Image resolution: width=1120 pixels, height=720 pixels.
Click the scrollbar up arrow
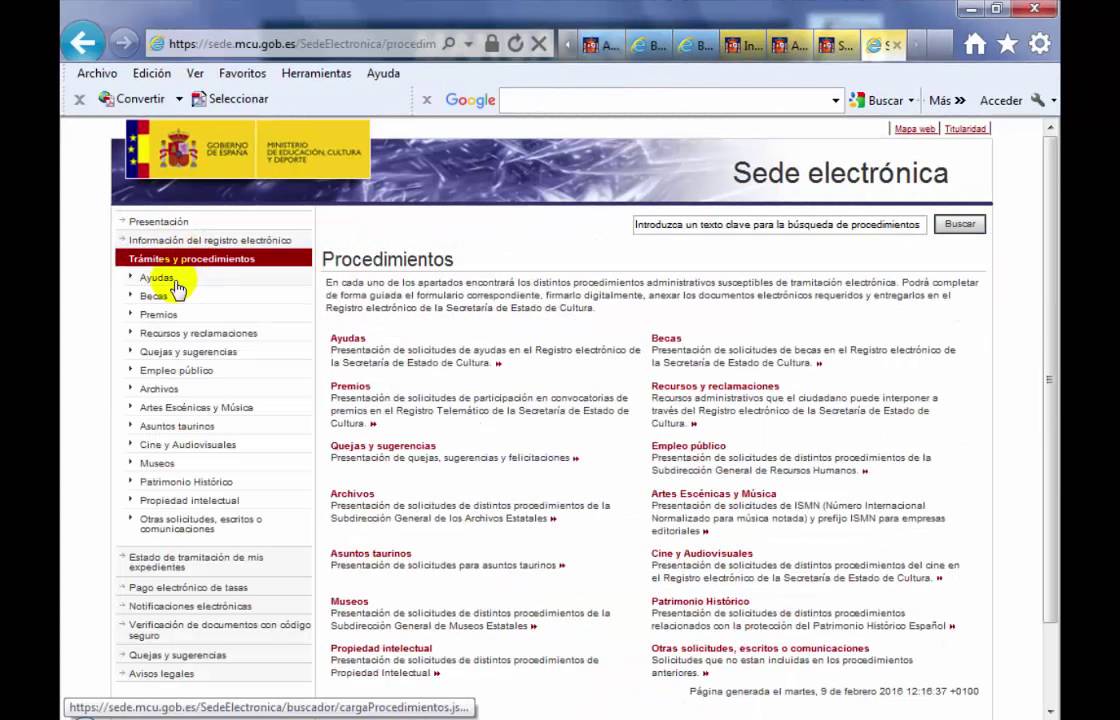coord(1049,128)
